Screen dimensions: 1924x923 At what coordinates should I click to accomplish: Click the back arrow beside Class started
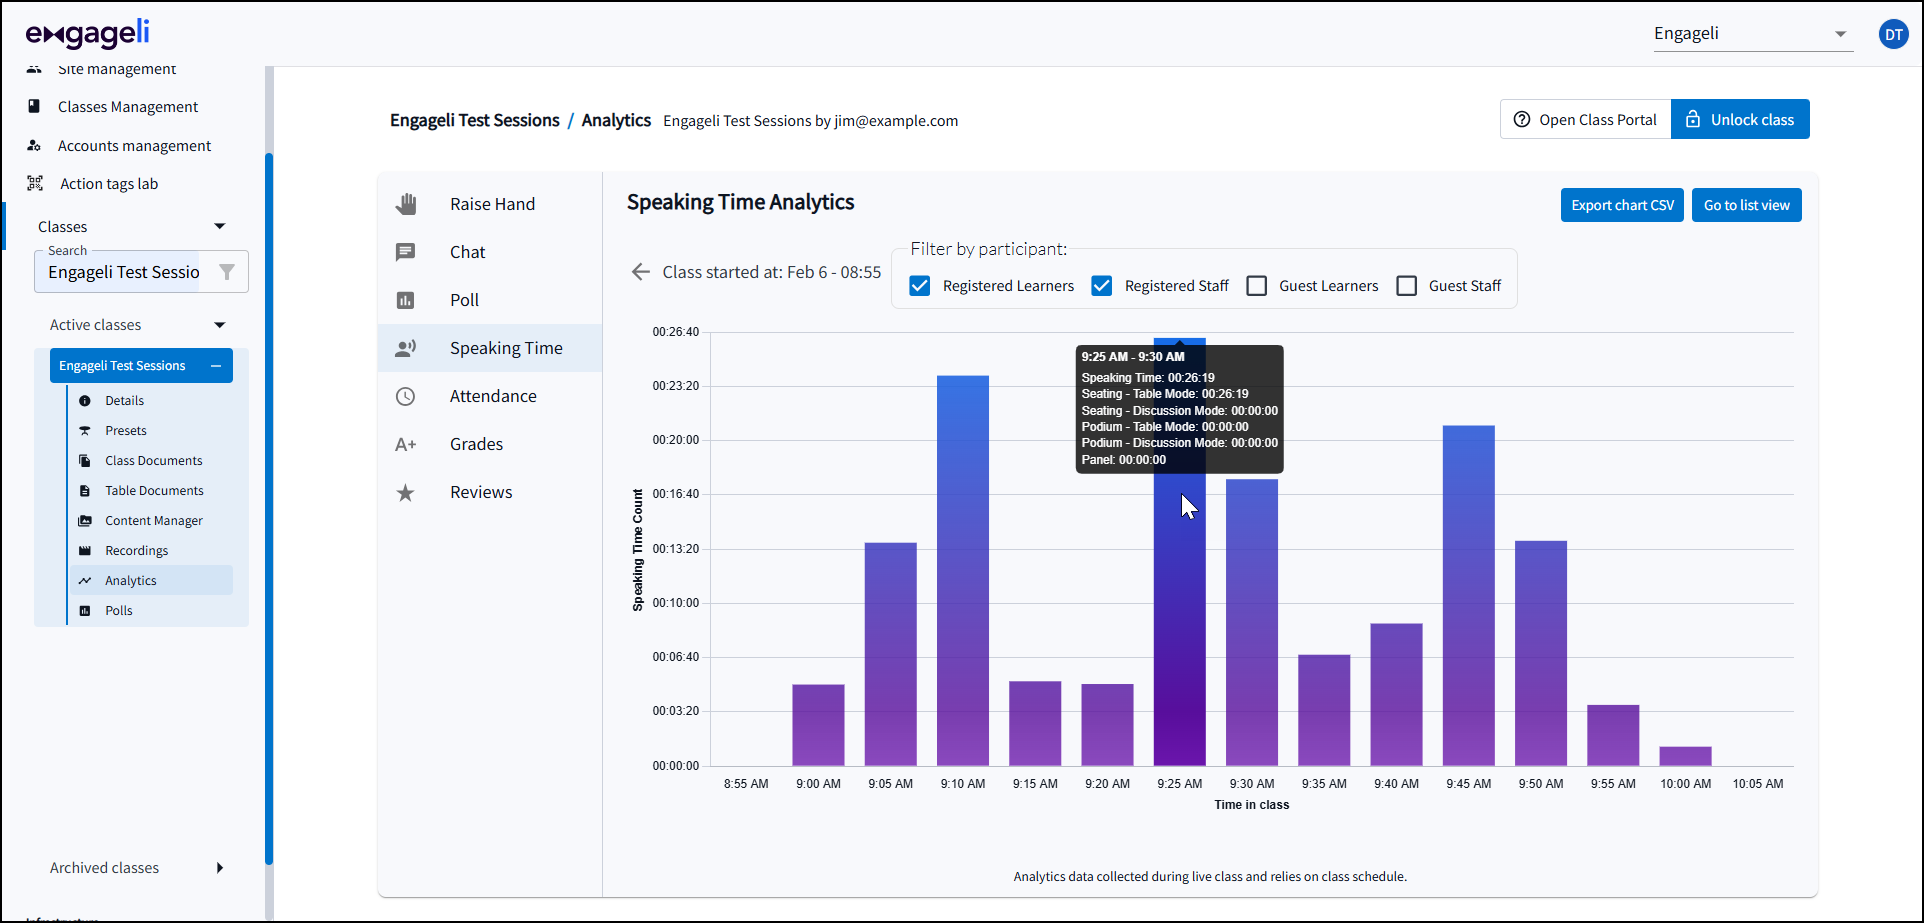point(641,272)
